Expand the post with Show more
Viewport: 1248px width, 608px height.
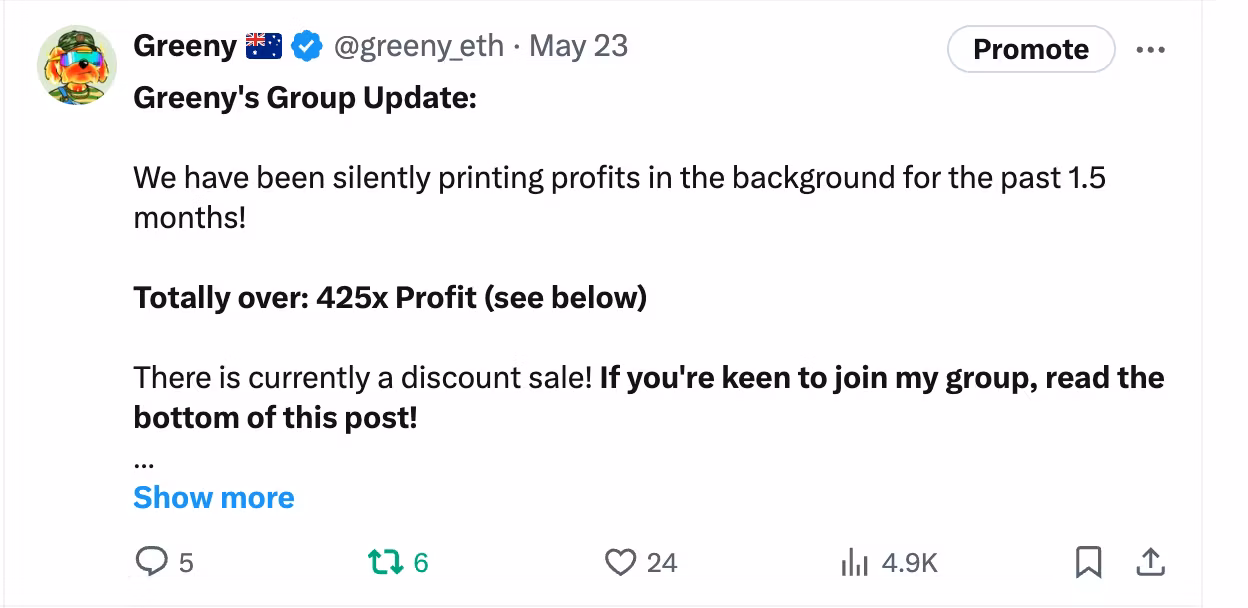(214, 498)
